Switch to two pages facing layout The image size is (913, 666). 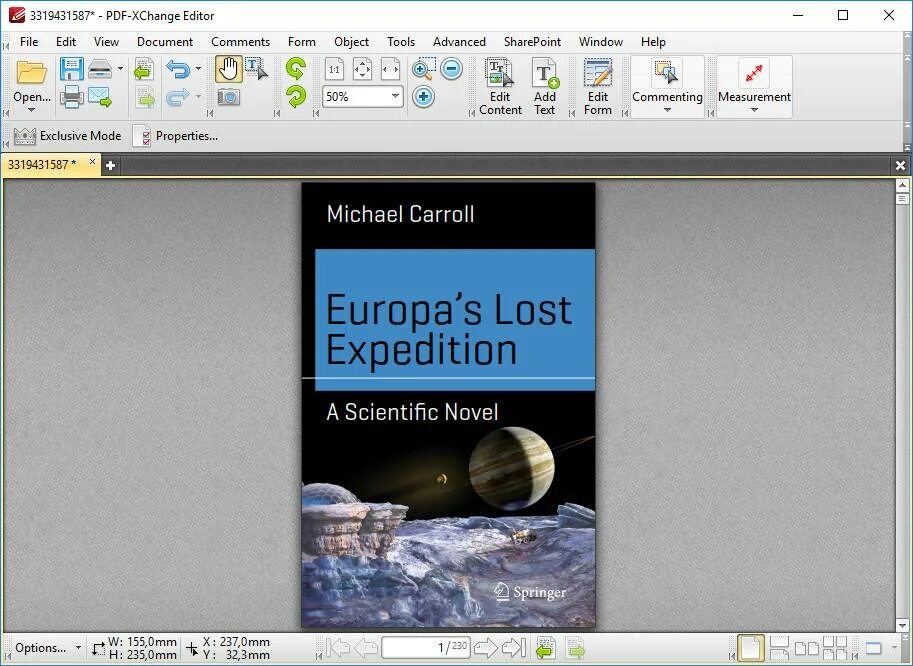(807, 647)
